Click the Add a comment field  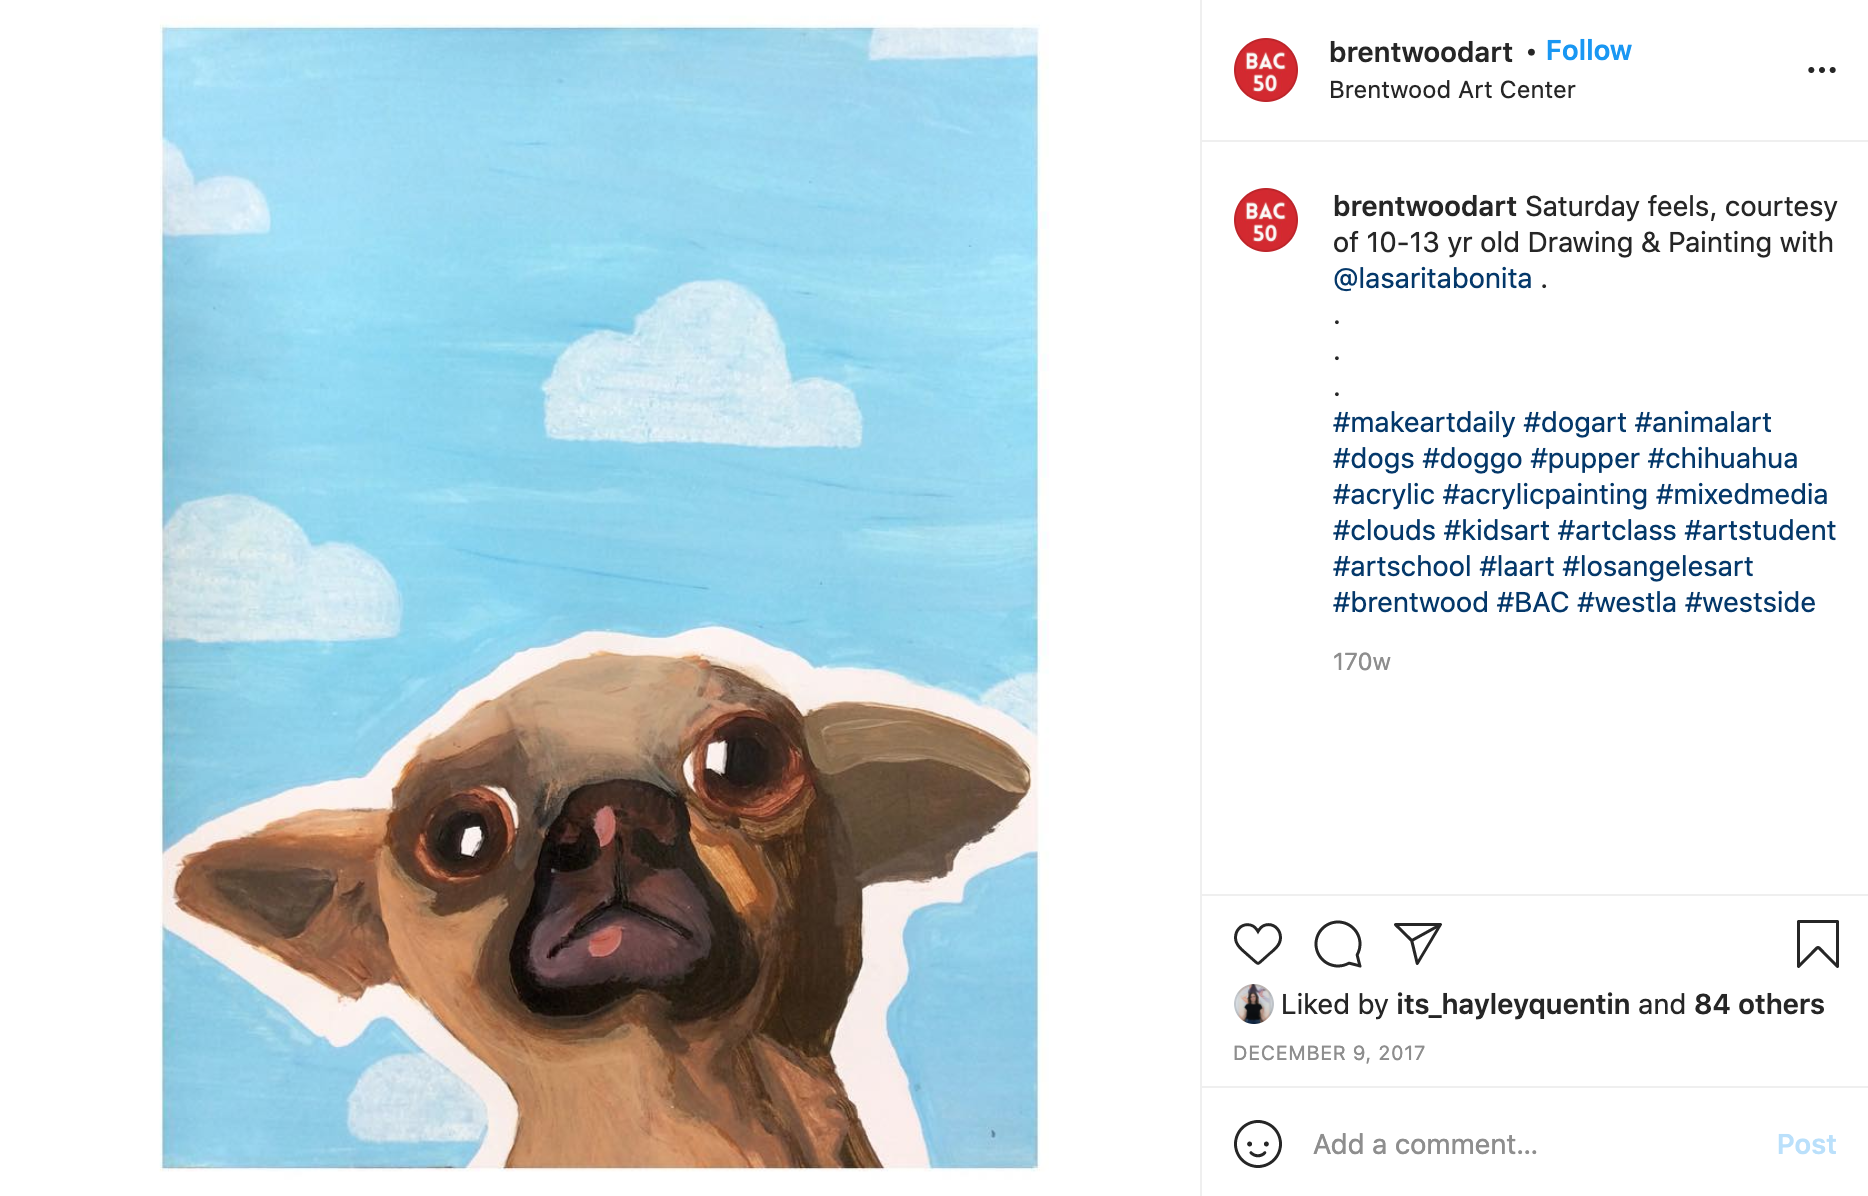click(1530, 1144)
